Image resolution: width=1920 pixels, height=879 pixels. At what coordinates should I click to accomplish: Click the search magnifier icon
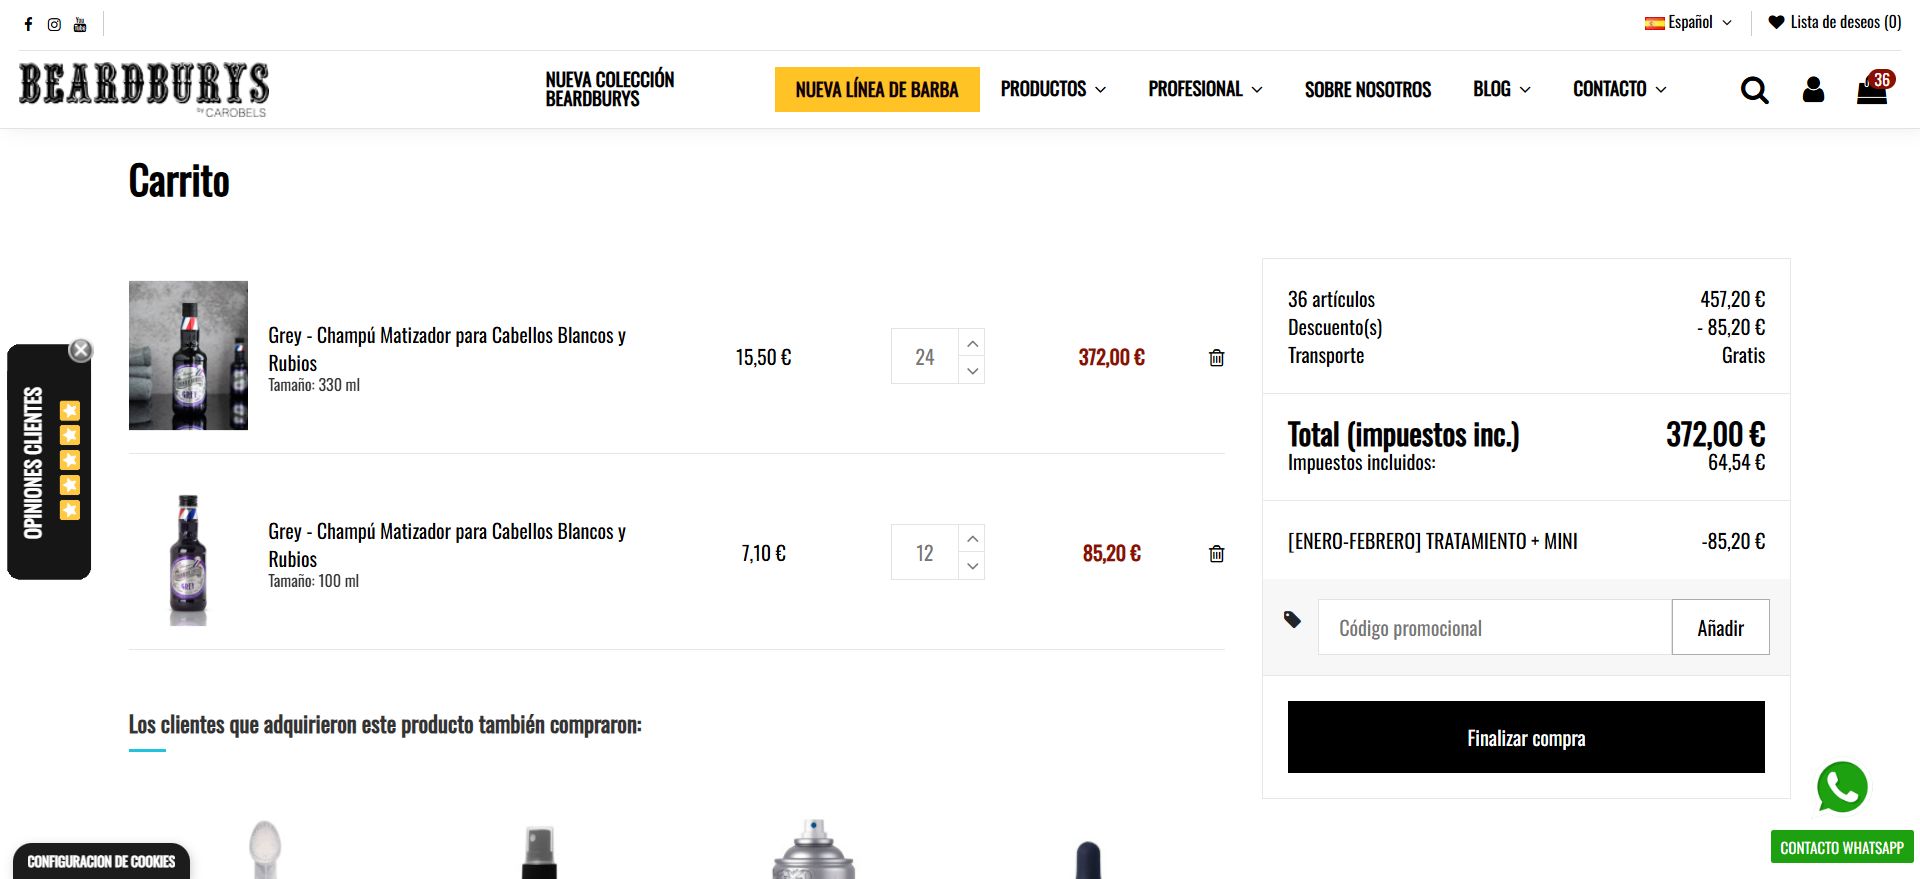tap(1754, 90)
